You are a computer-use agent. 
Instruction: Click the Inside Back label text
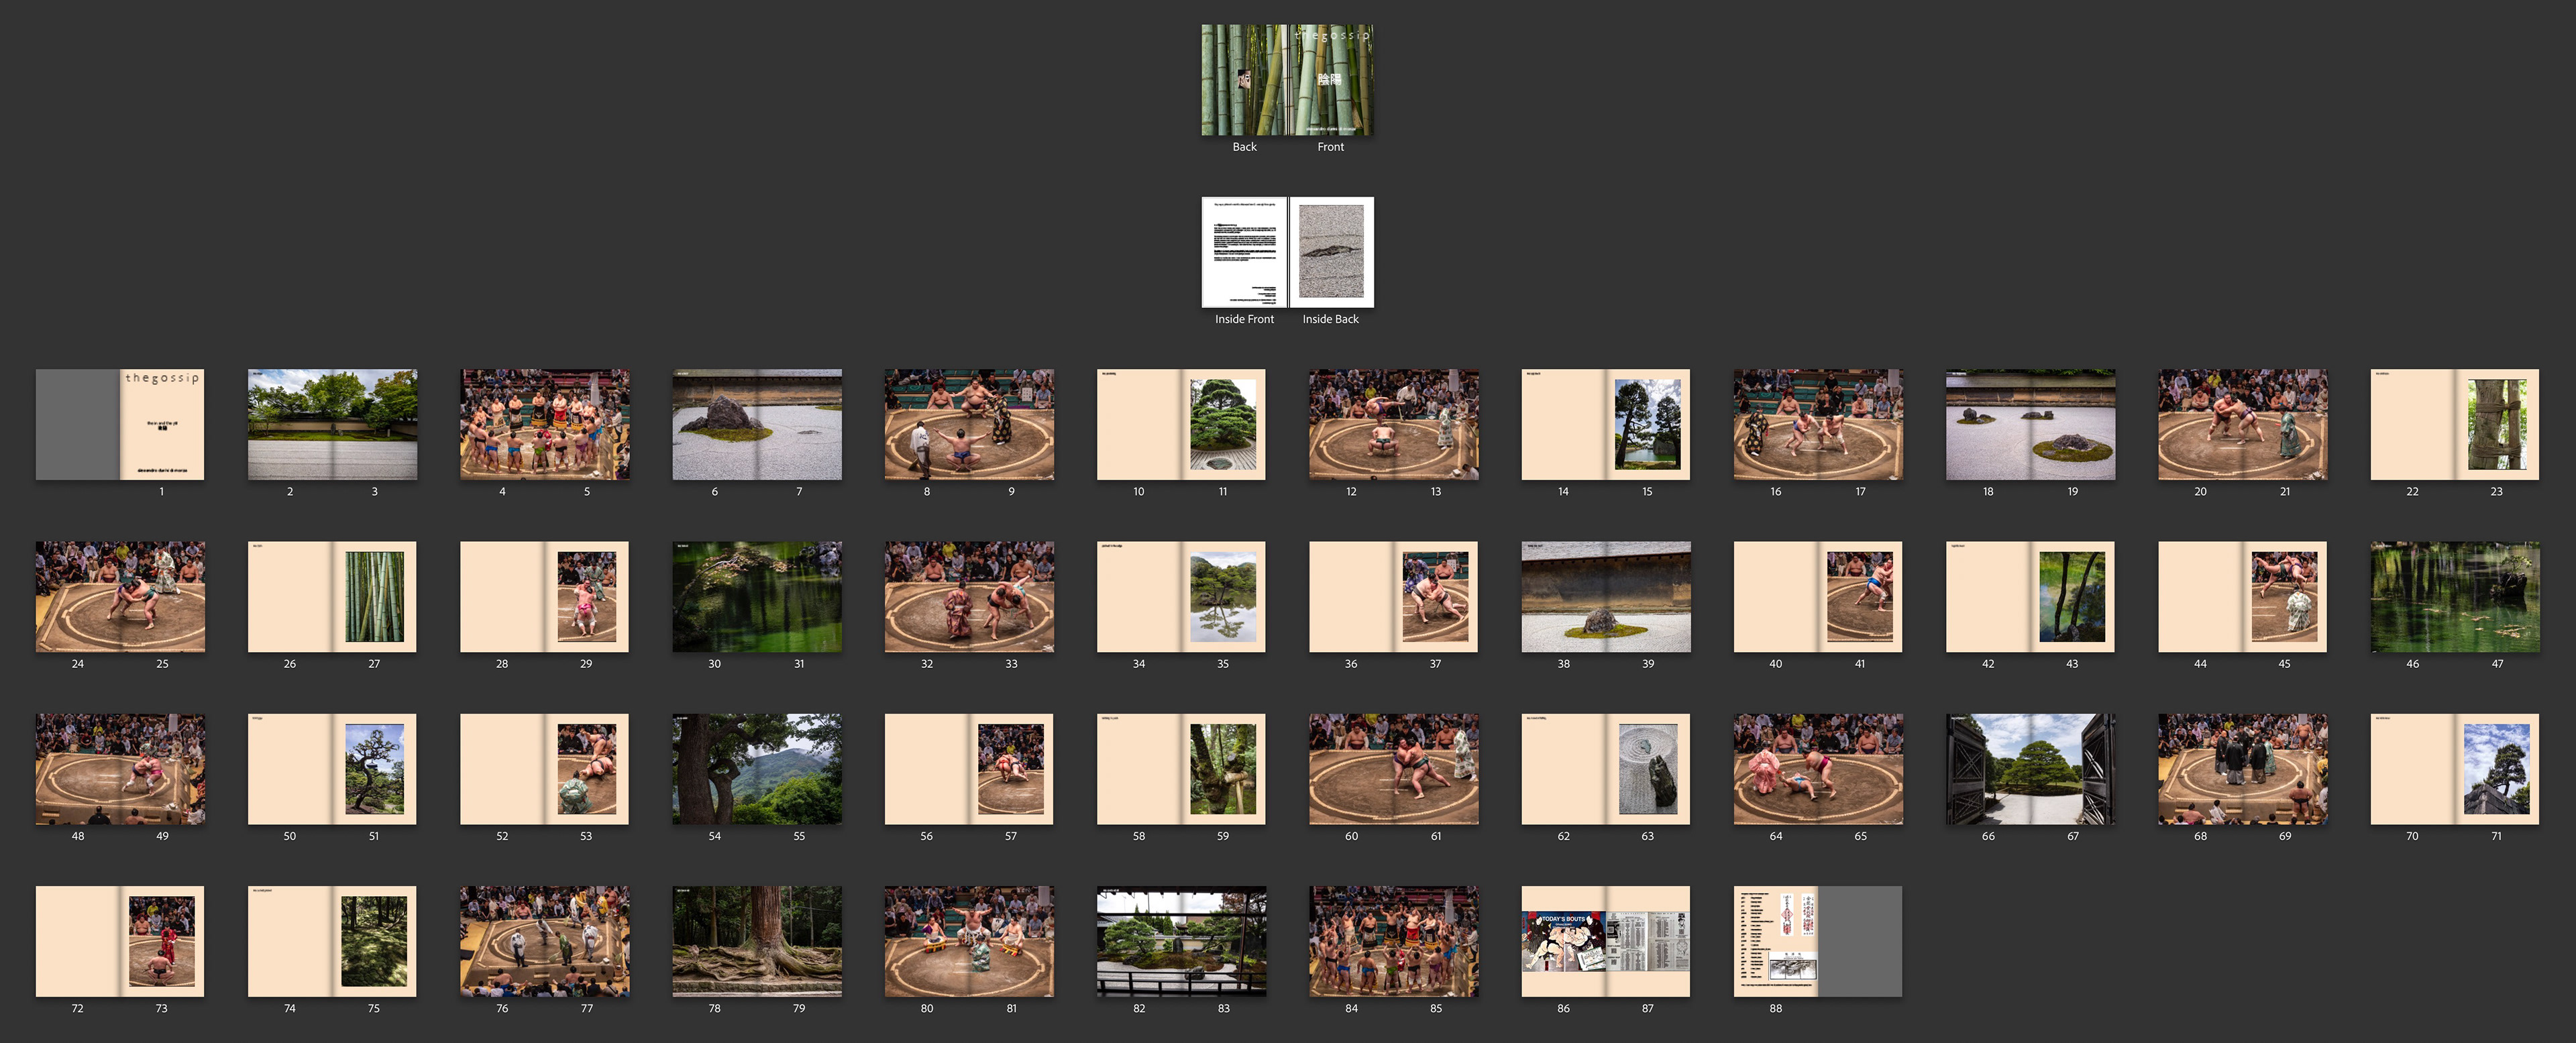1330,319
